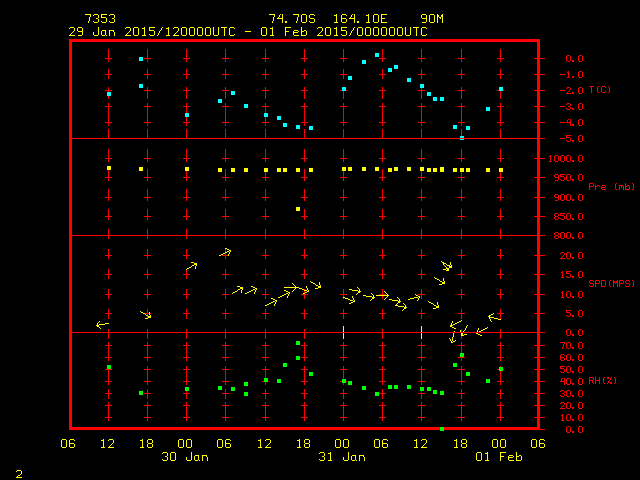Click the green humidity point at 0%
This screenshot has height=480, width=640.
pos(442,429)
